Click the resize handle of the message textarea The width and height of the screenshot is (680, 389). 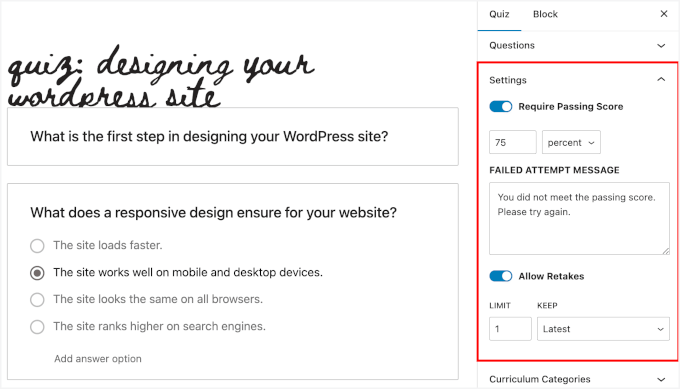(666, 251)
